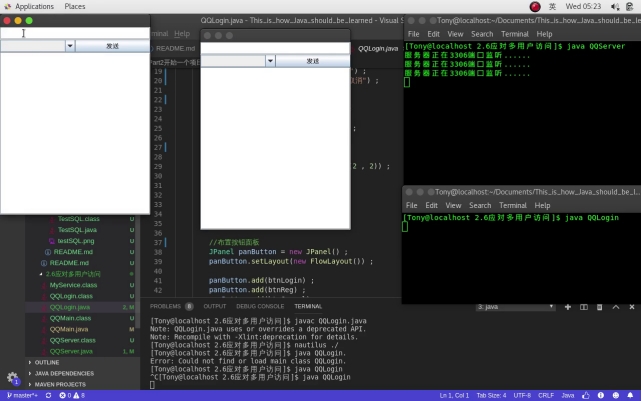Open the Places menu in top bar
642x401 pixels.
click(x=75, y=7)
